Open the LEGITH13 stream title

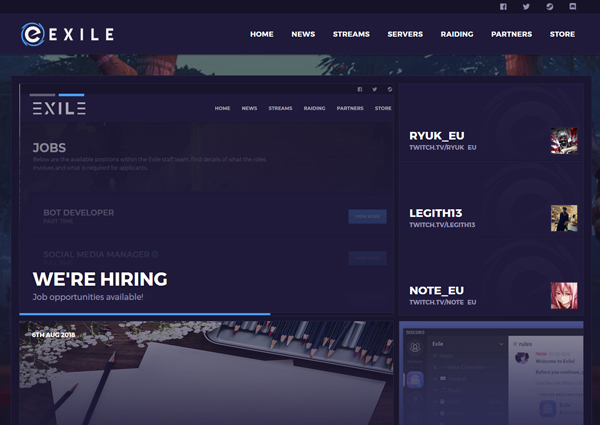(x=435, y=213)
